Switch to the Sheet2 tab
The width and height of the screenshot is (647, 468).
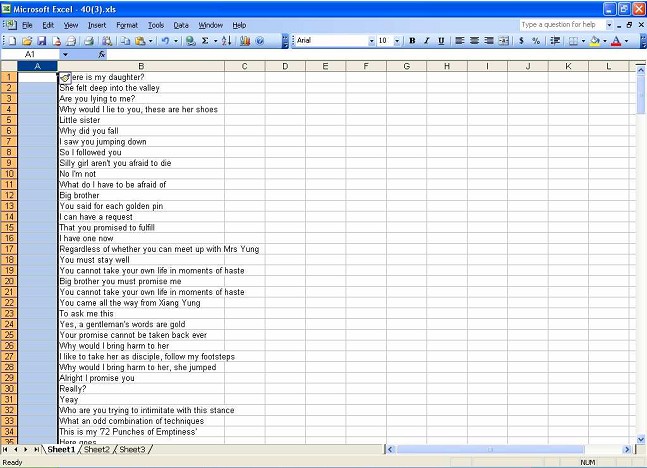click(x=97, y=449)
